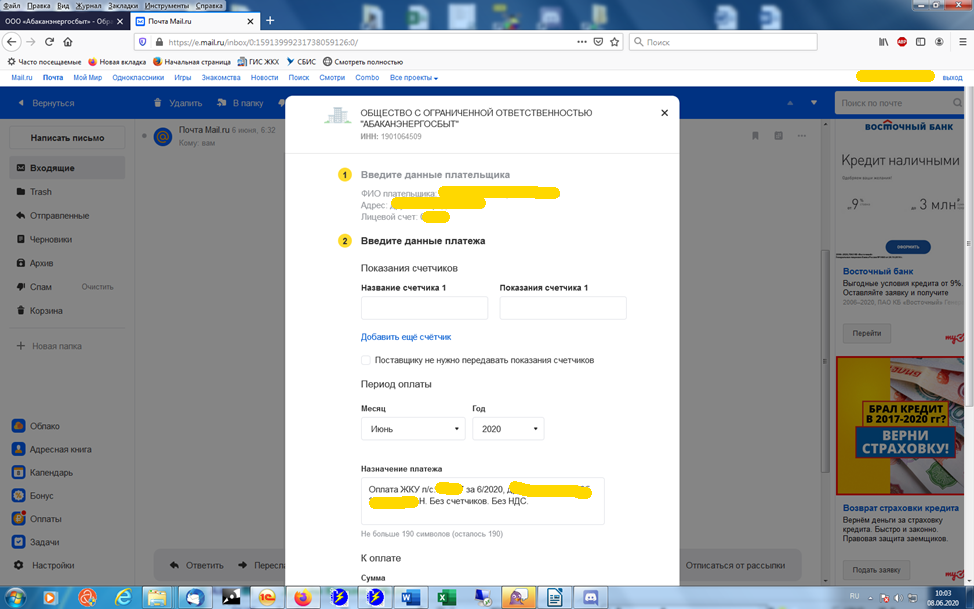
Task: Open a new browser tab with plus
Action: pos(270,21)
